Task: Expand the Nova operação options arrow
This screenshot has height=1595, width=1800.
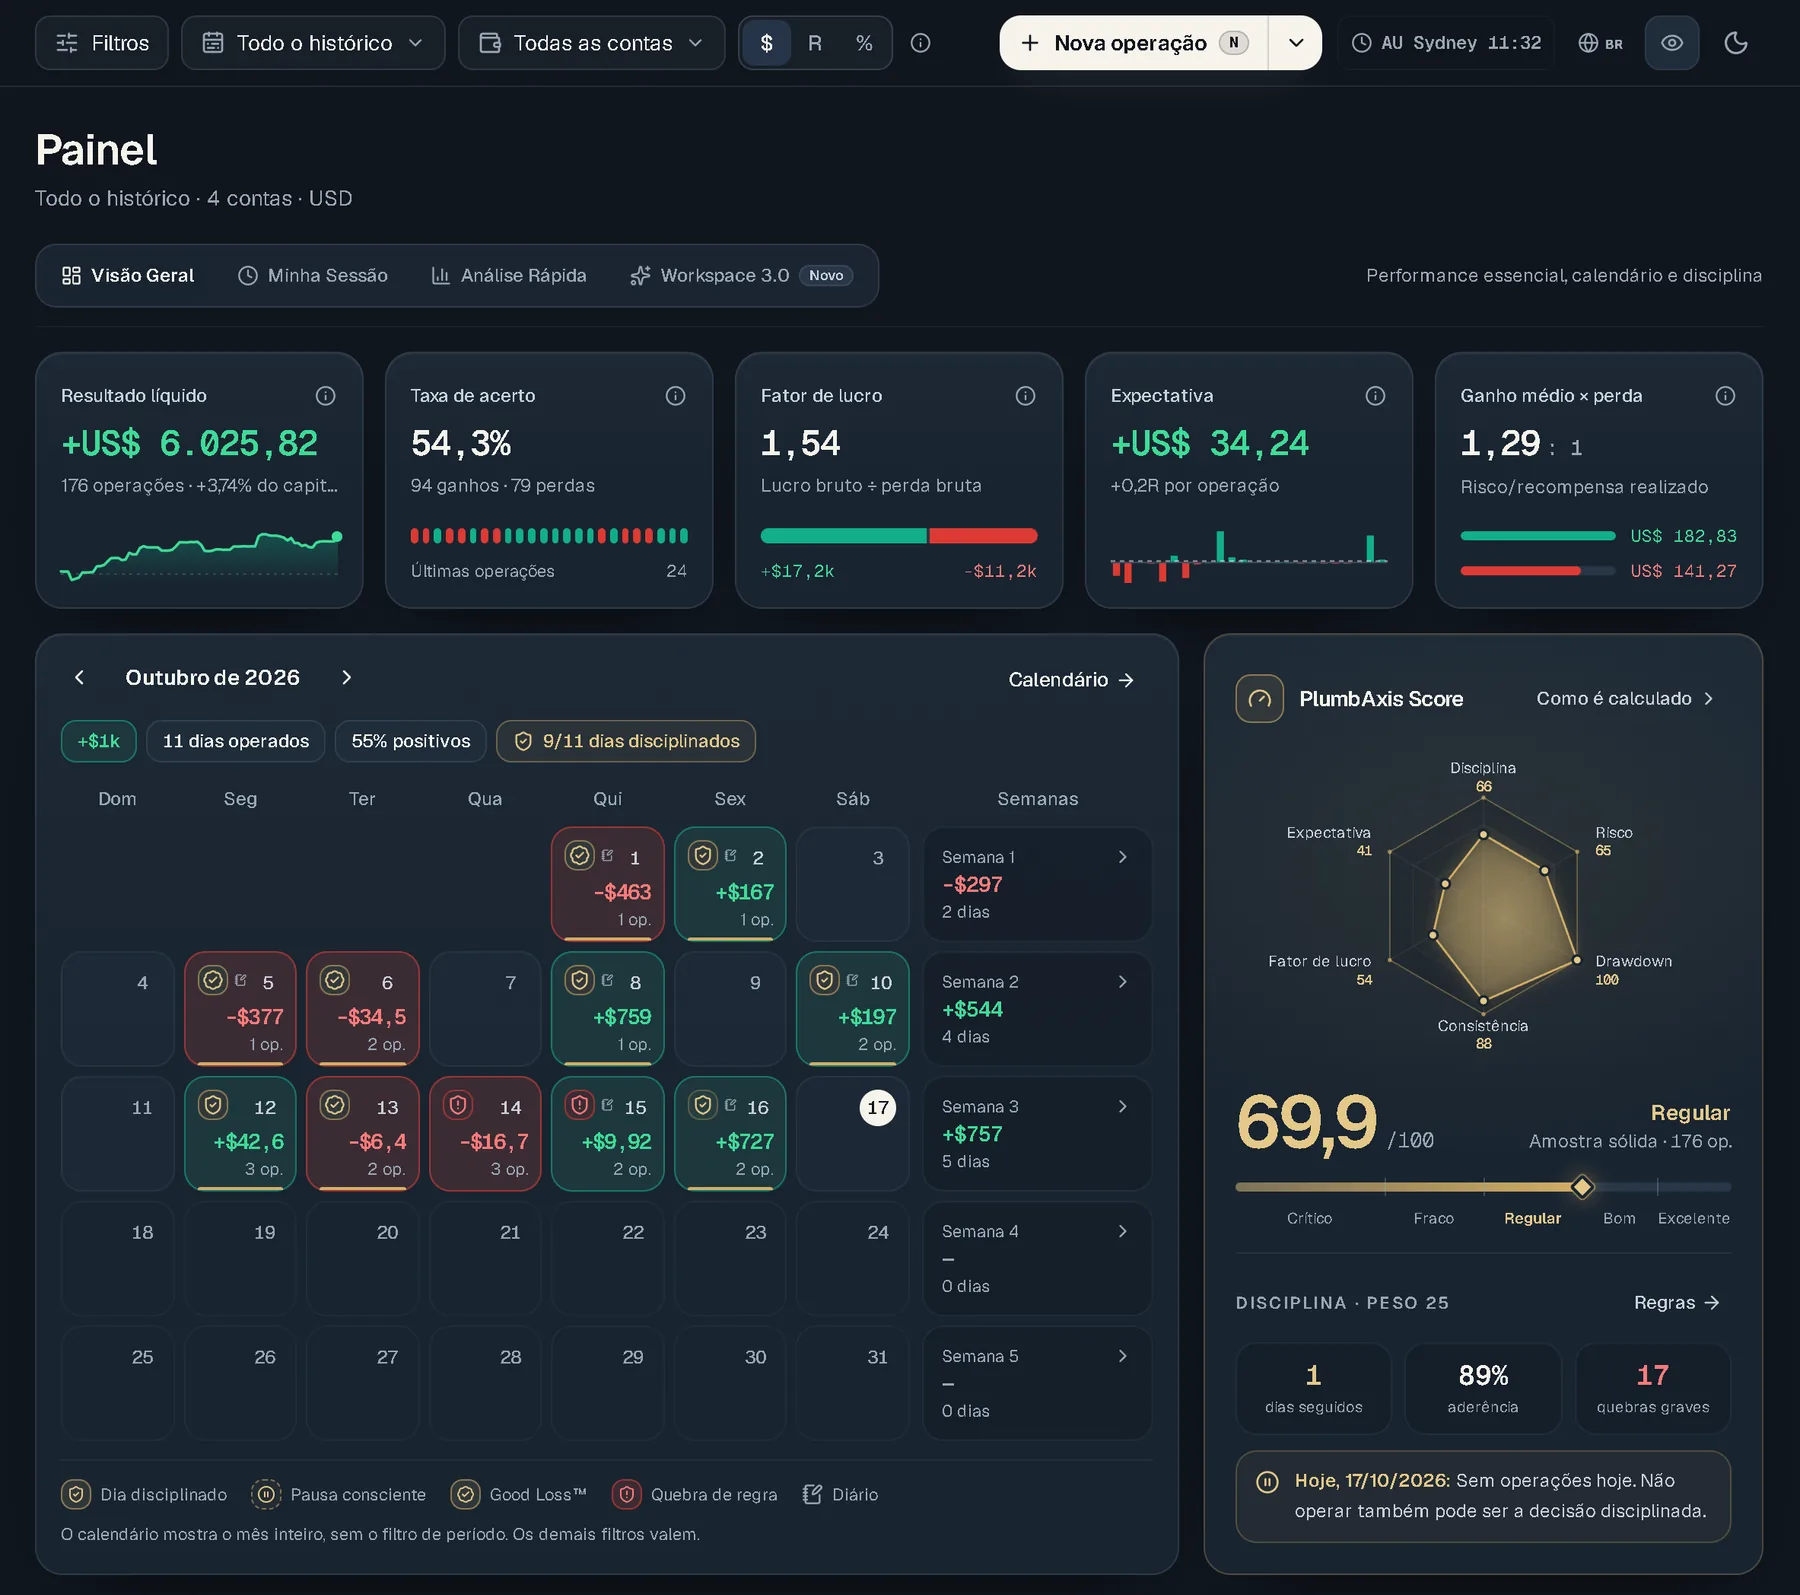Action: pos(1296,43)
